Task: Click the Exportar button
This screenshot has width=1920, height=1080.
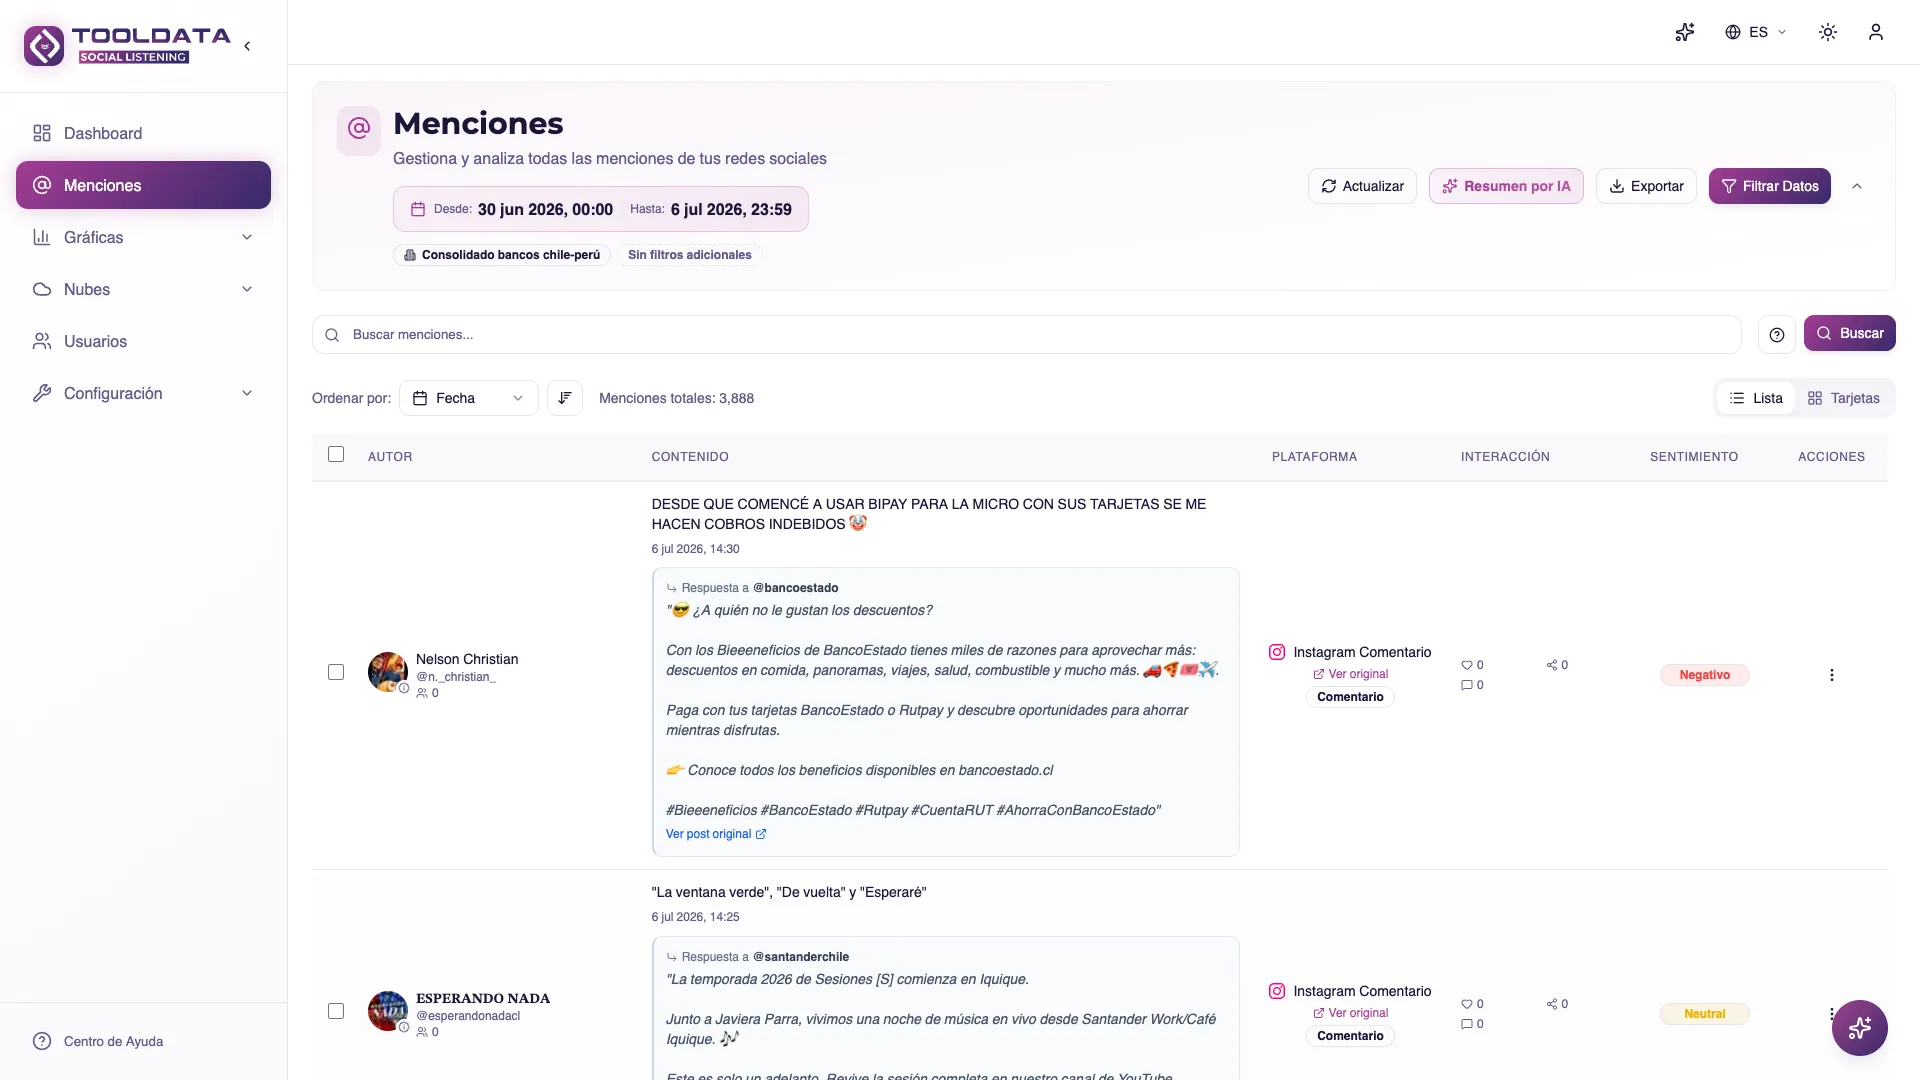Action: 1646,186
